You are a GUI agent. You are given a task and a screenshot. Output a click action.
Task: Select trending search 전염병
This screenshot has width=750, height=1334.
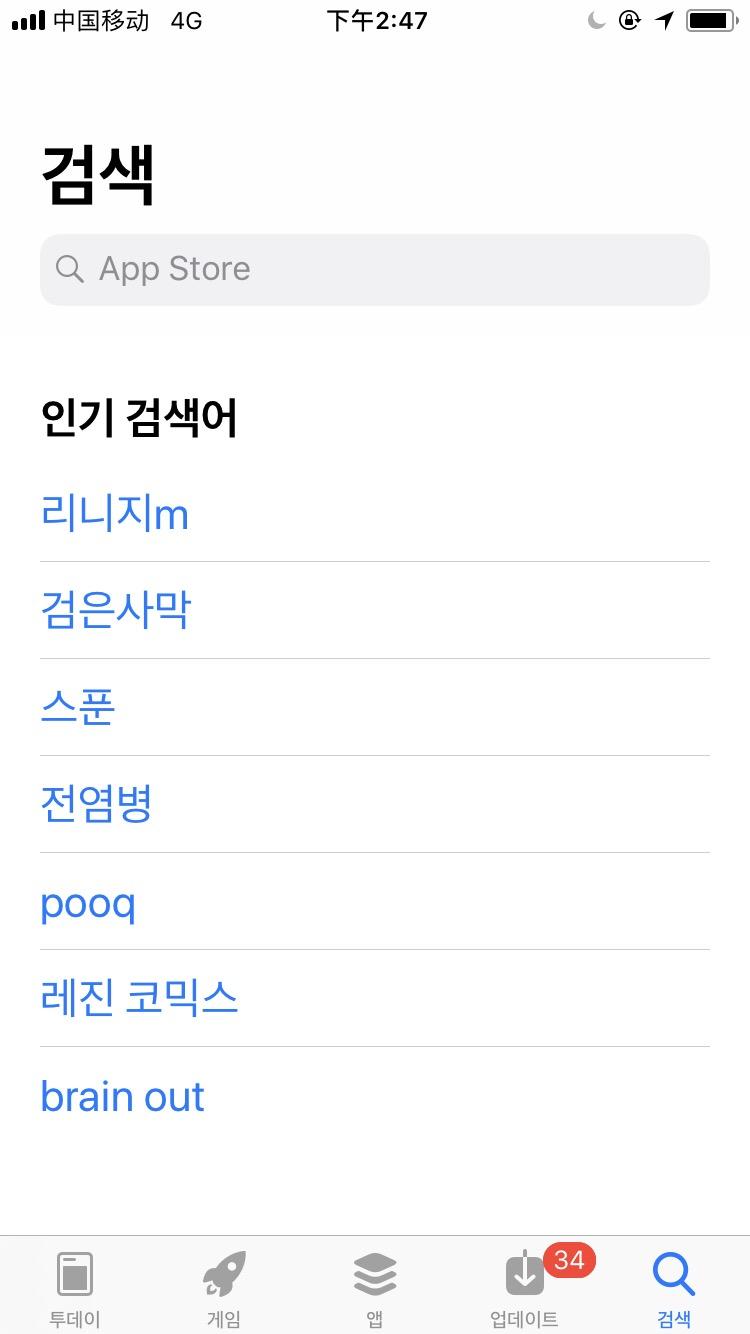click(x=96, y=804)
